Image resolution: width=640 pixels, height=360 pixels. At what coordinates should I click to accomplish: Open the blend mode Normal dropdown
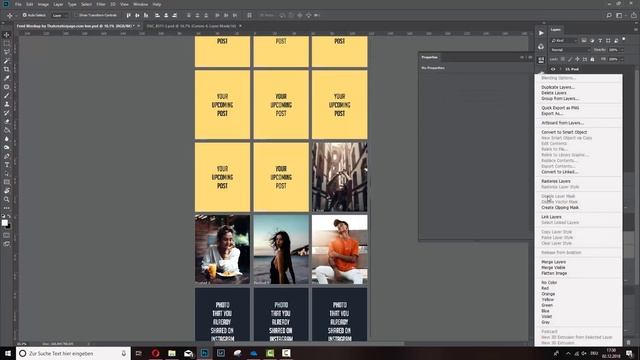click(x=570, y=50)
